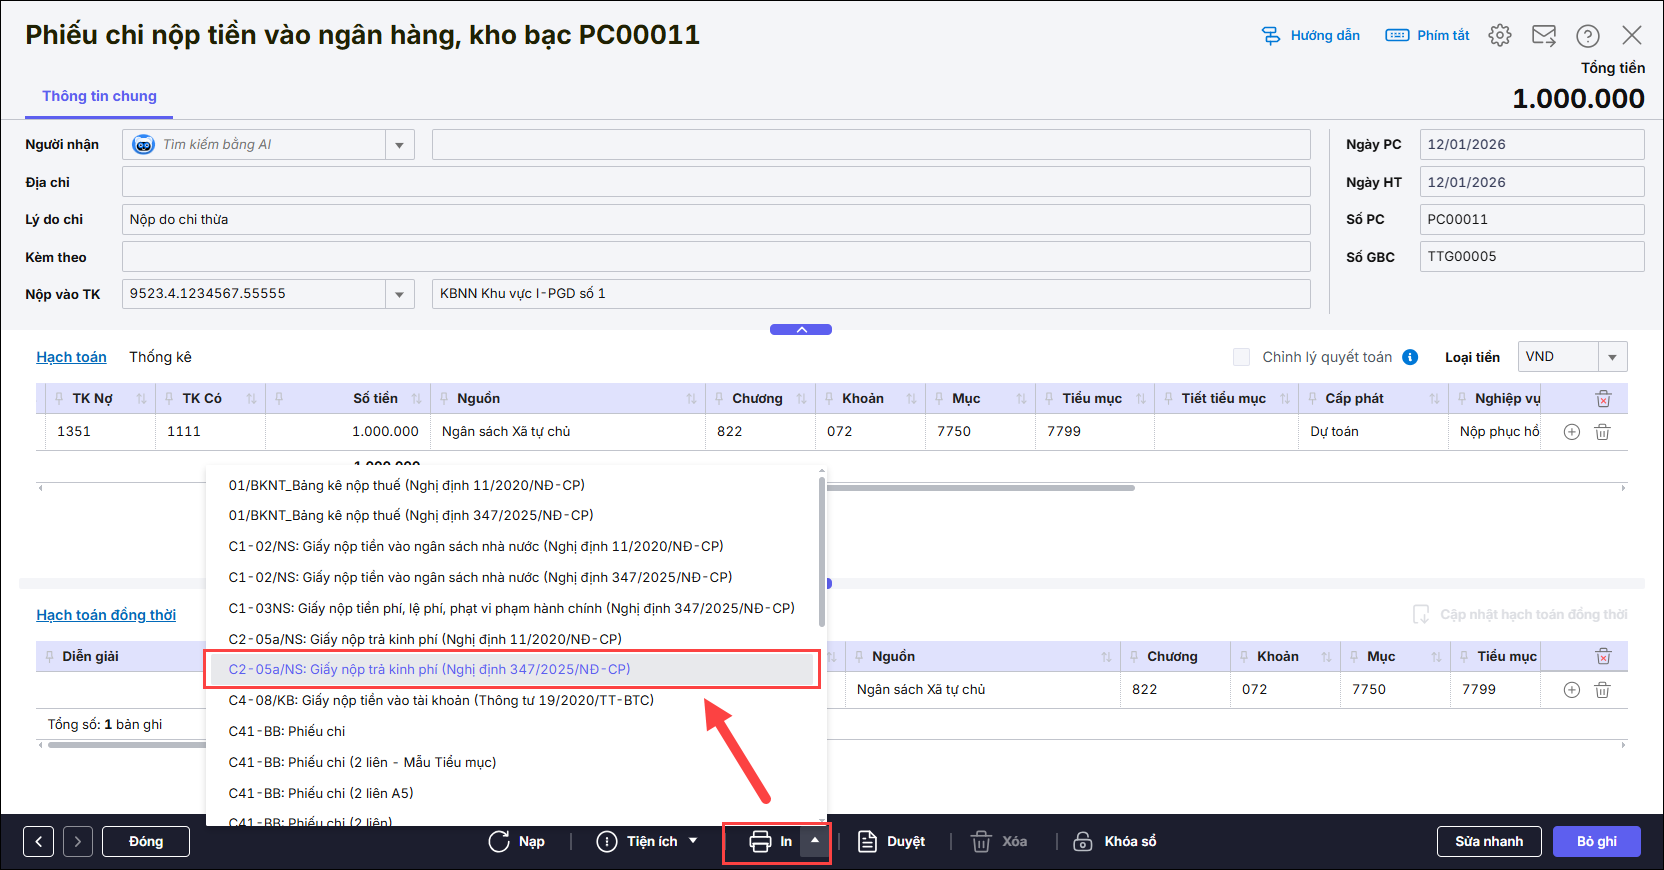Switch to the Thông tin chung tab
This screenshot has height=870, width=1664.
pos(99,96)
